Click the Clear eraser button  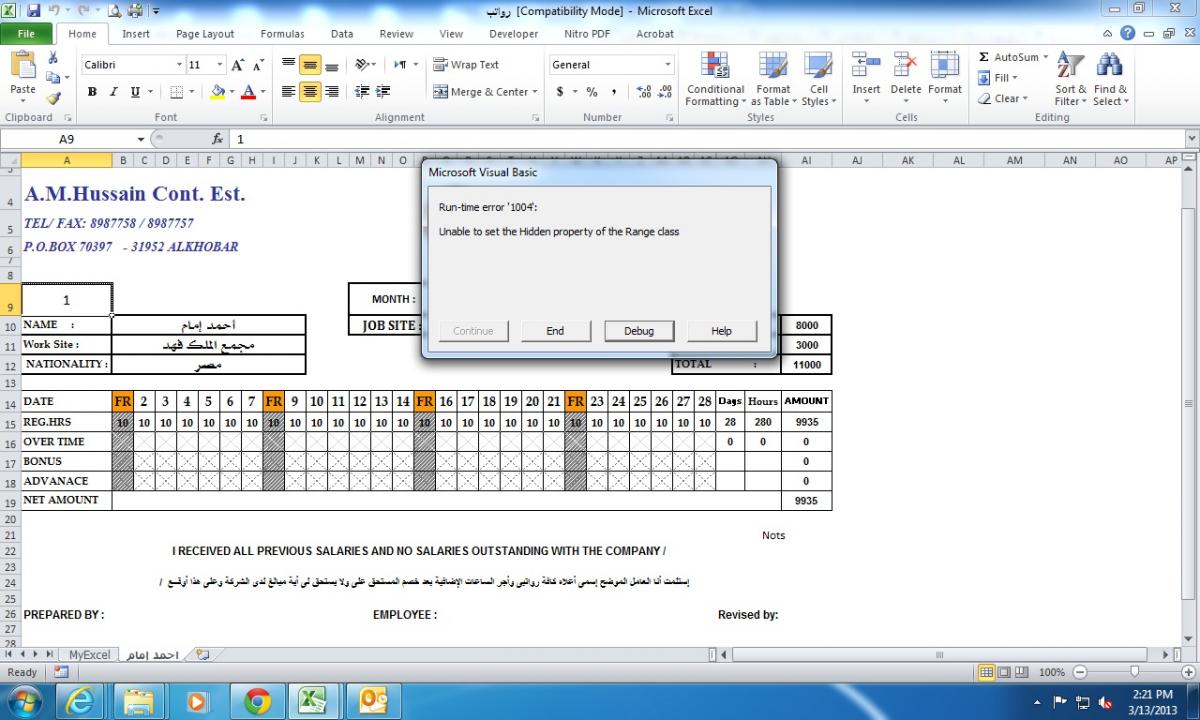(1000, 98)
